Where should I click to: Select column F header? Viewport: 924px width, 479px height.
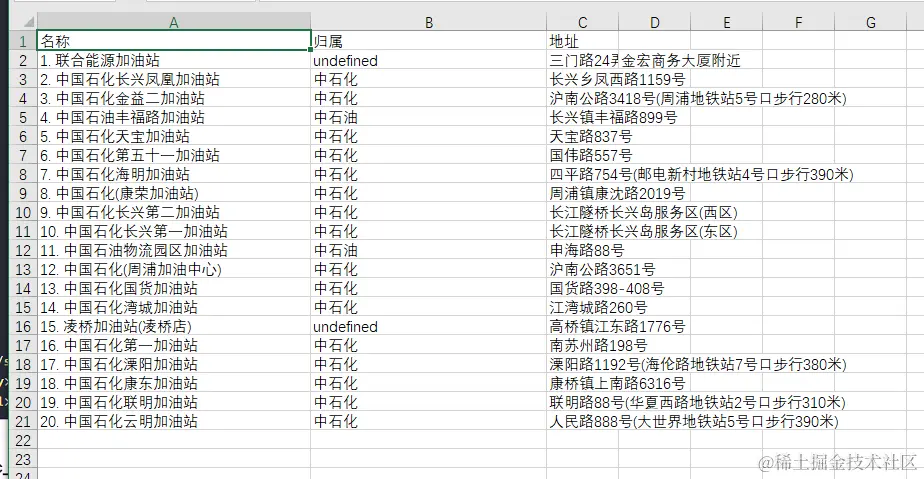tap(798, 22)
